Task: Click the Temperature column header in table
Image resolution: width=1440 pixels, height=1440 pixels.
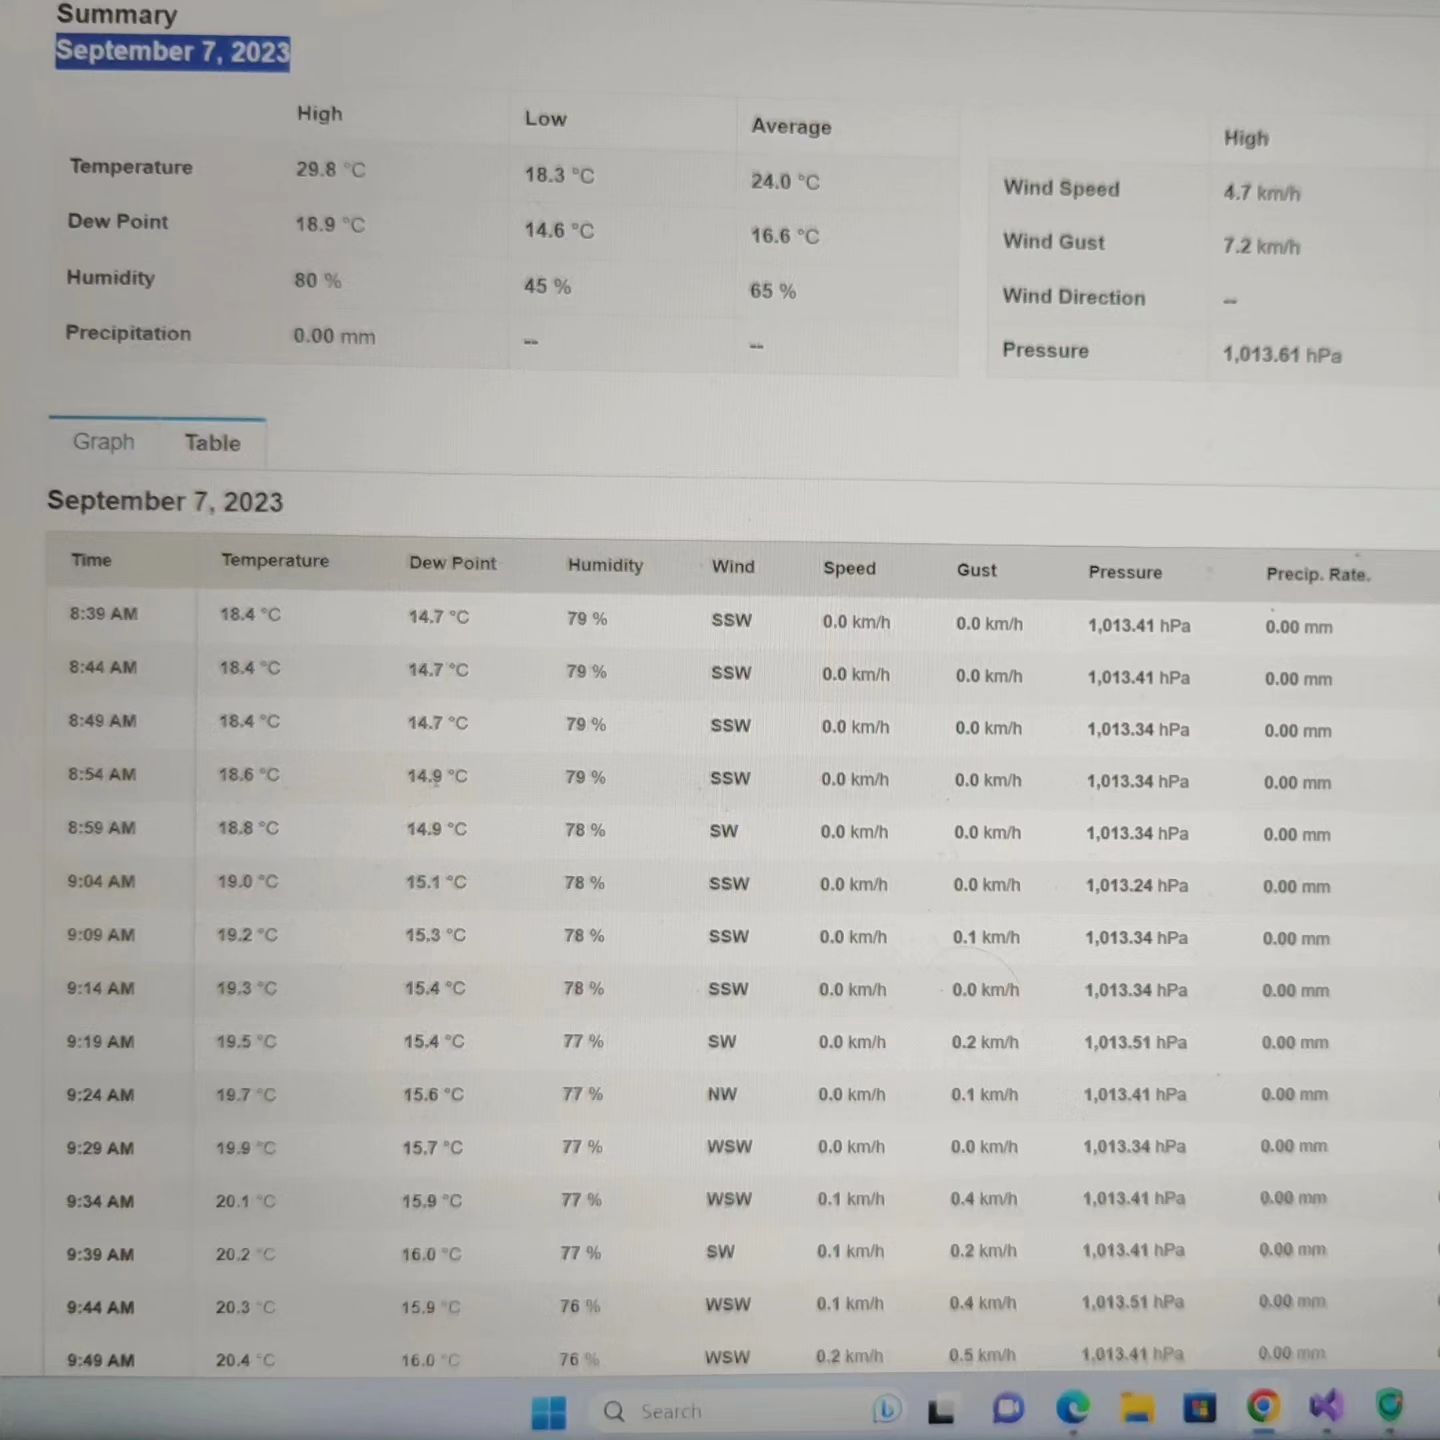Action: pos(275,561)
